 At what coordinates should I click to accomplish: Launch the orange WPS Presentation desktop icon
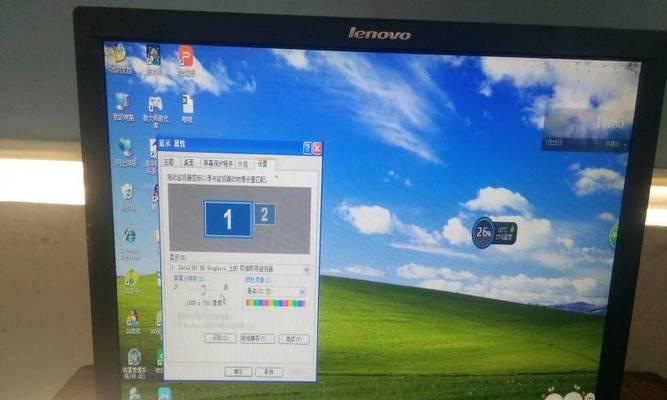pos(186,61)
